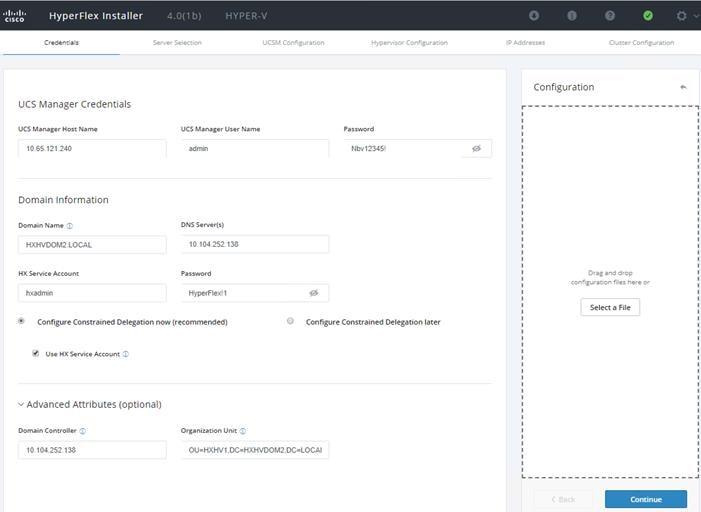Click the Cisco logo in header
This screenshot has height=512, width=701.
(14, 16)
